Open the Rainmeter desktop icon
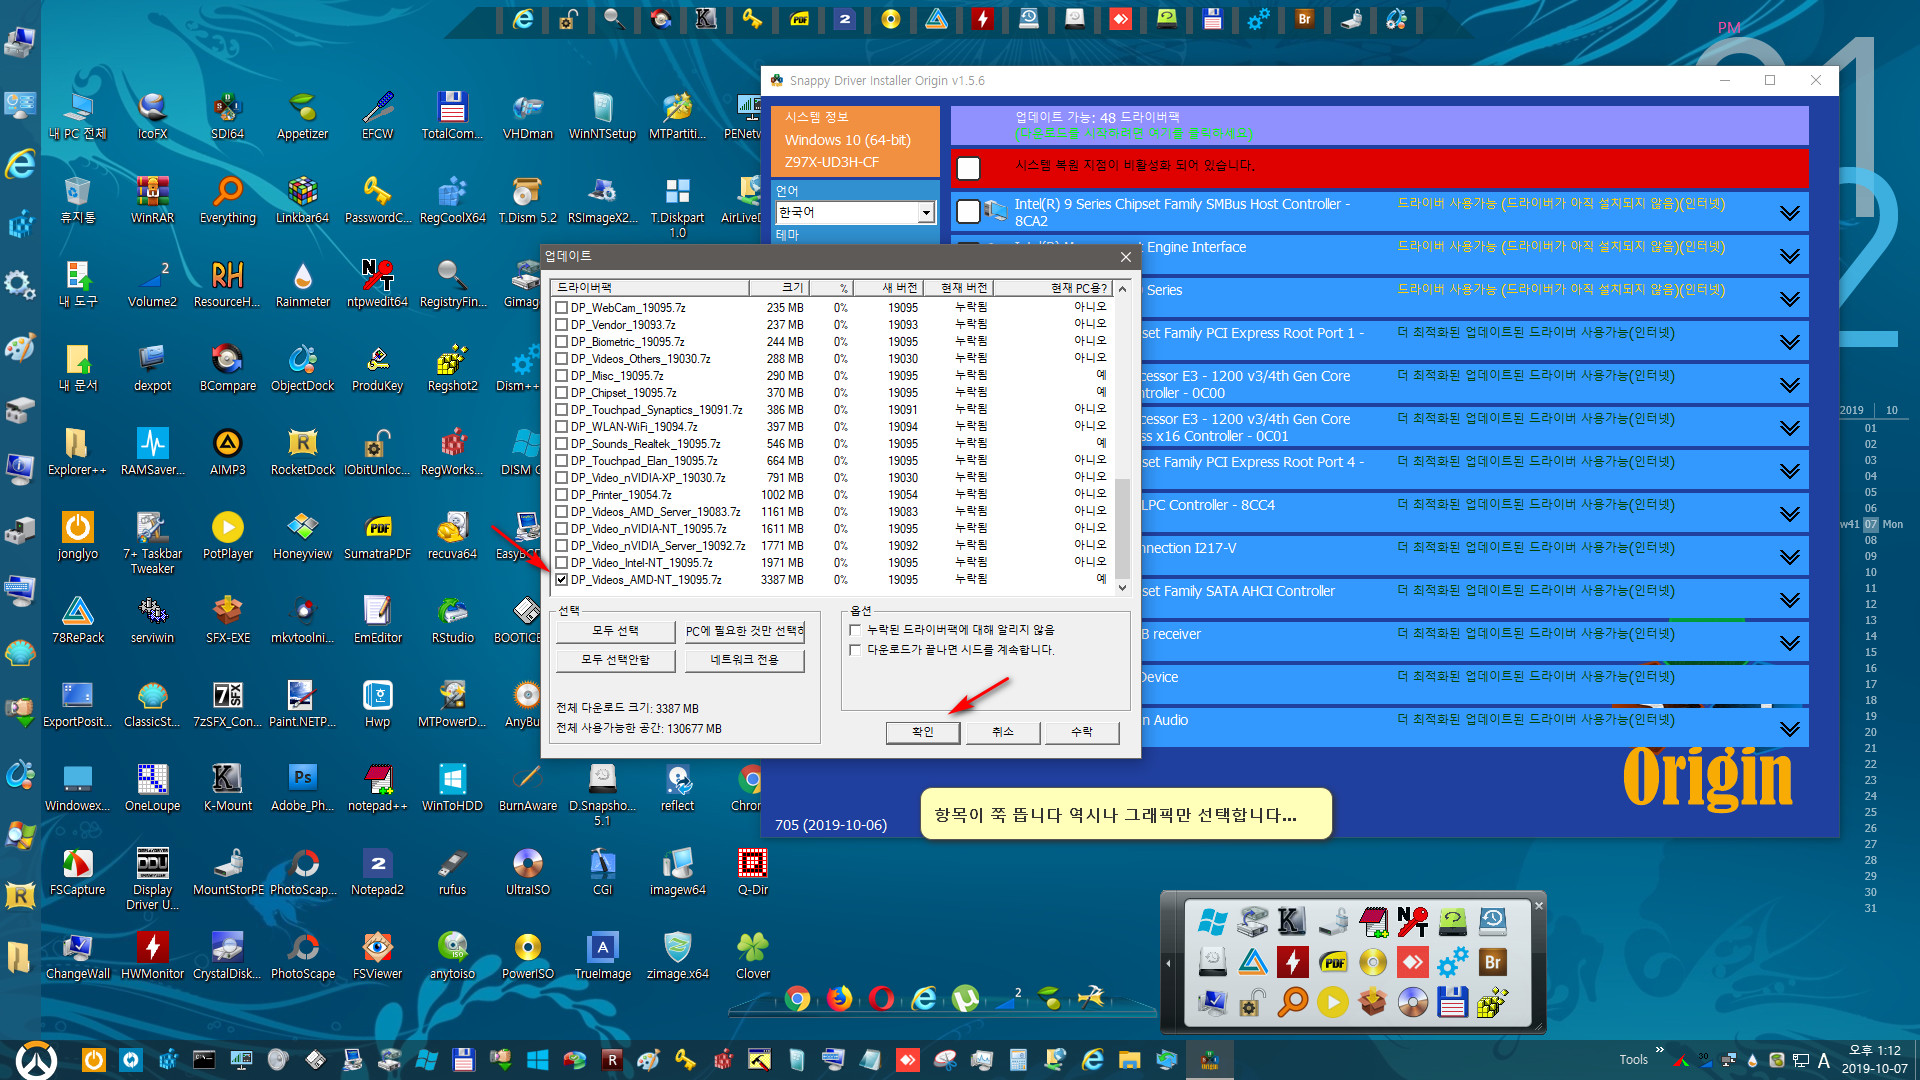 (x=302, y=284)
